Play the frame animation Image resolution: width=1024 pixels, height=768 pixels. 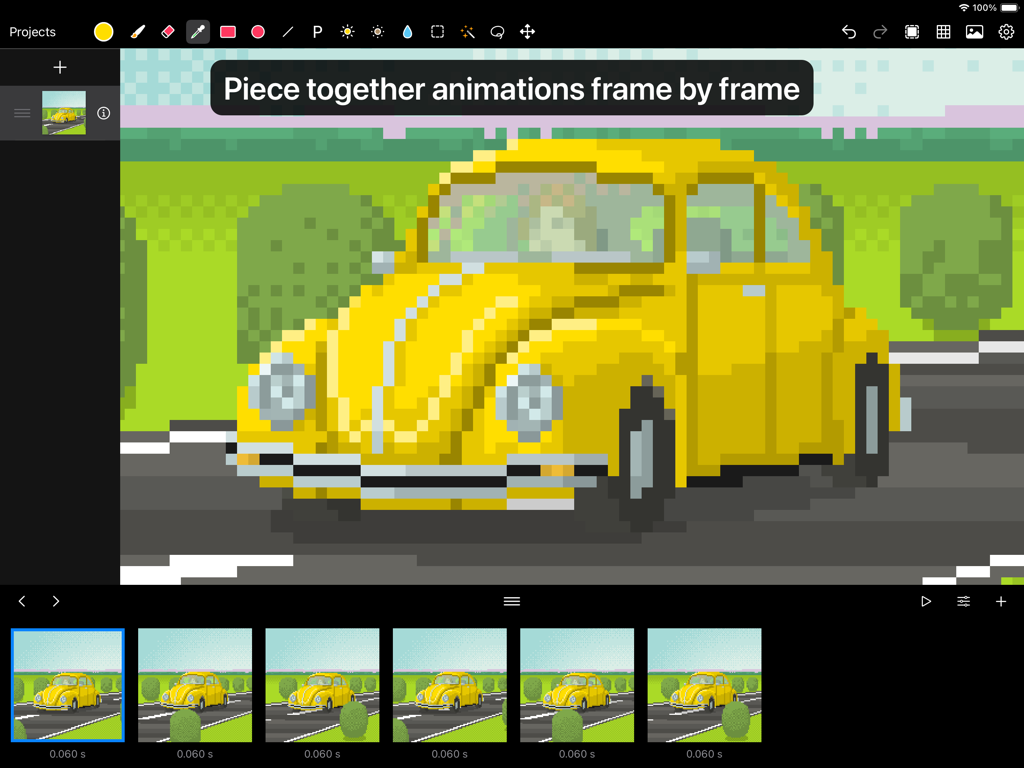[x=926, y=601]
